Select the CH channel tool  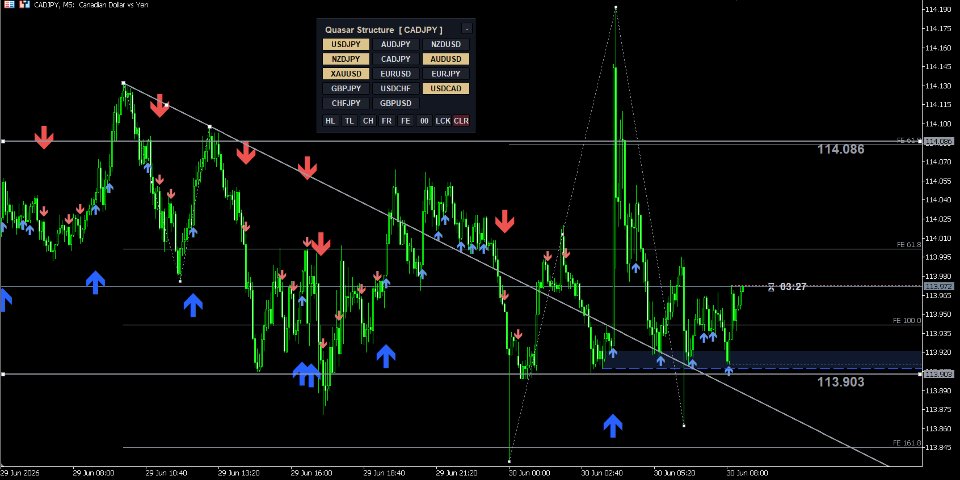368,121
